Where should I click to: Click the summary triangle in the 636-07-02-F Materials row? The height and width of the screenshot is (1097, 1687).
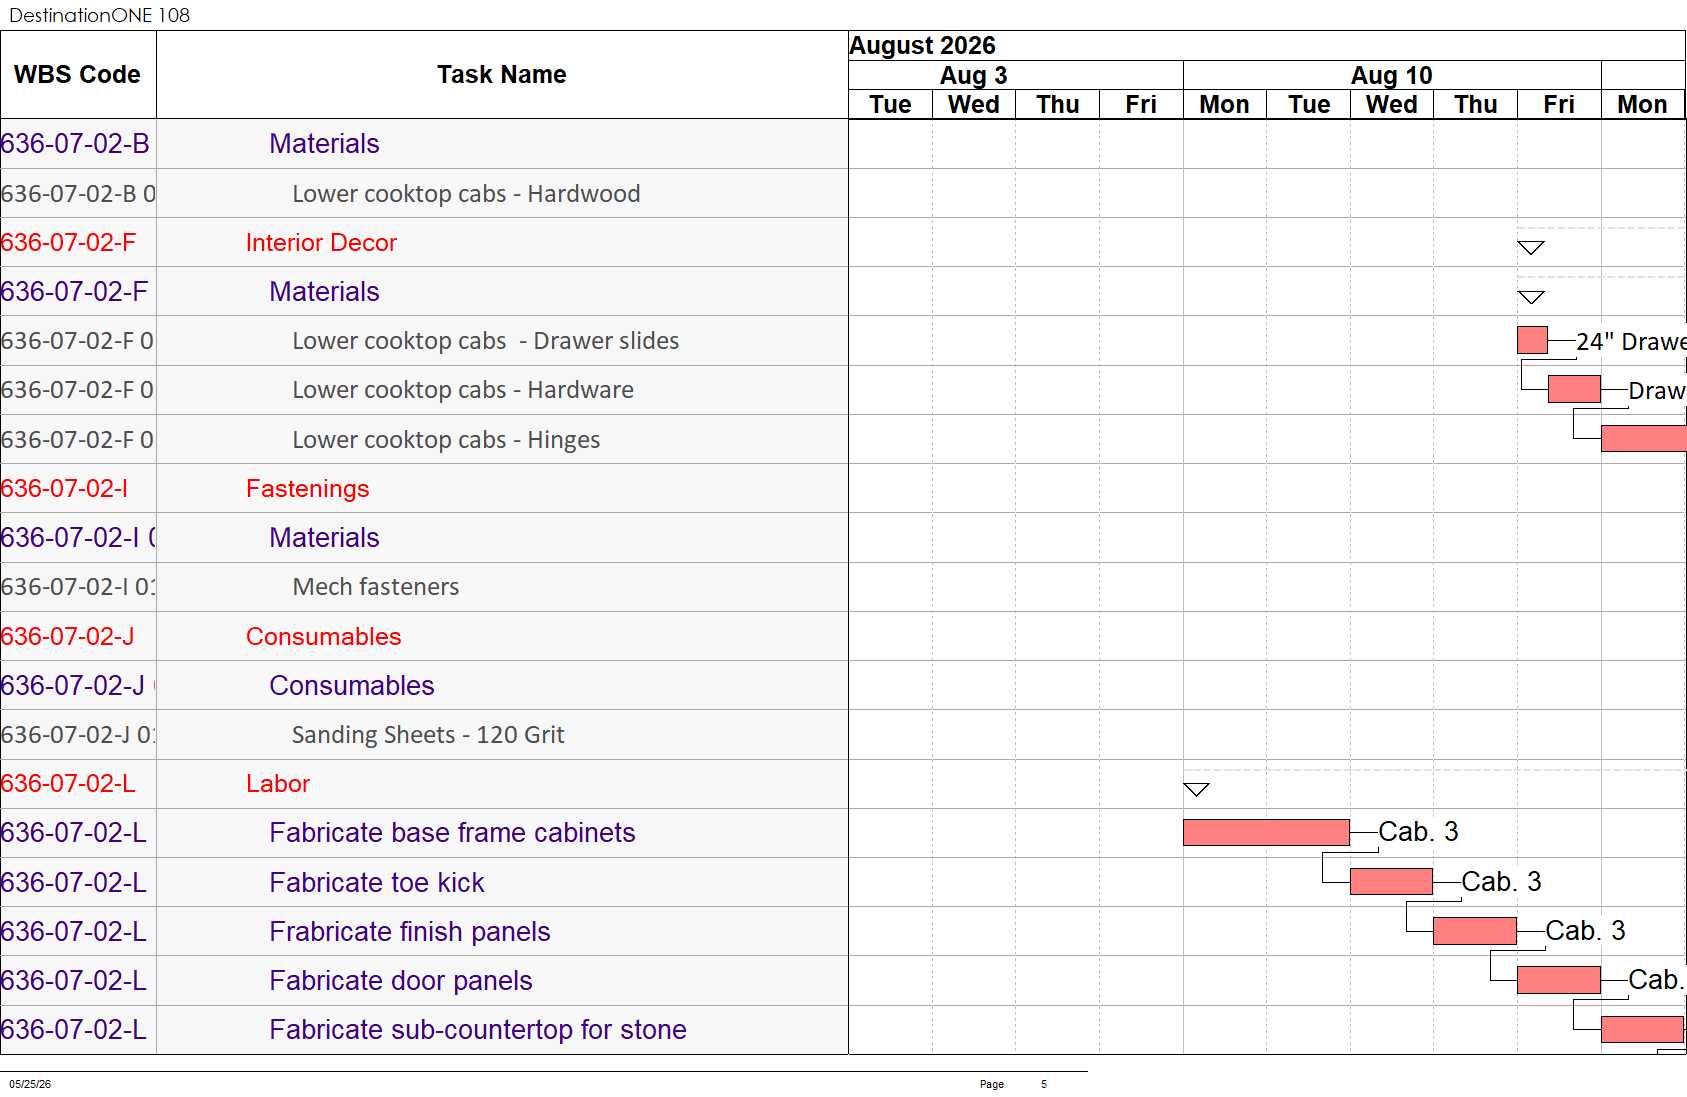[1531, 297]
